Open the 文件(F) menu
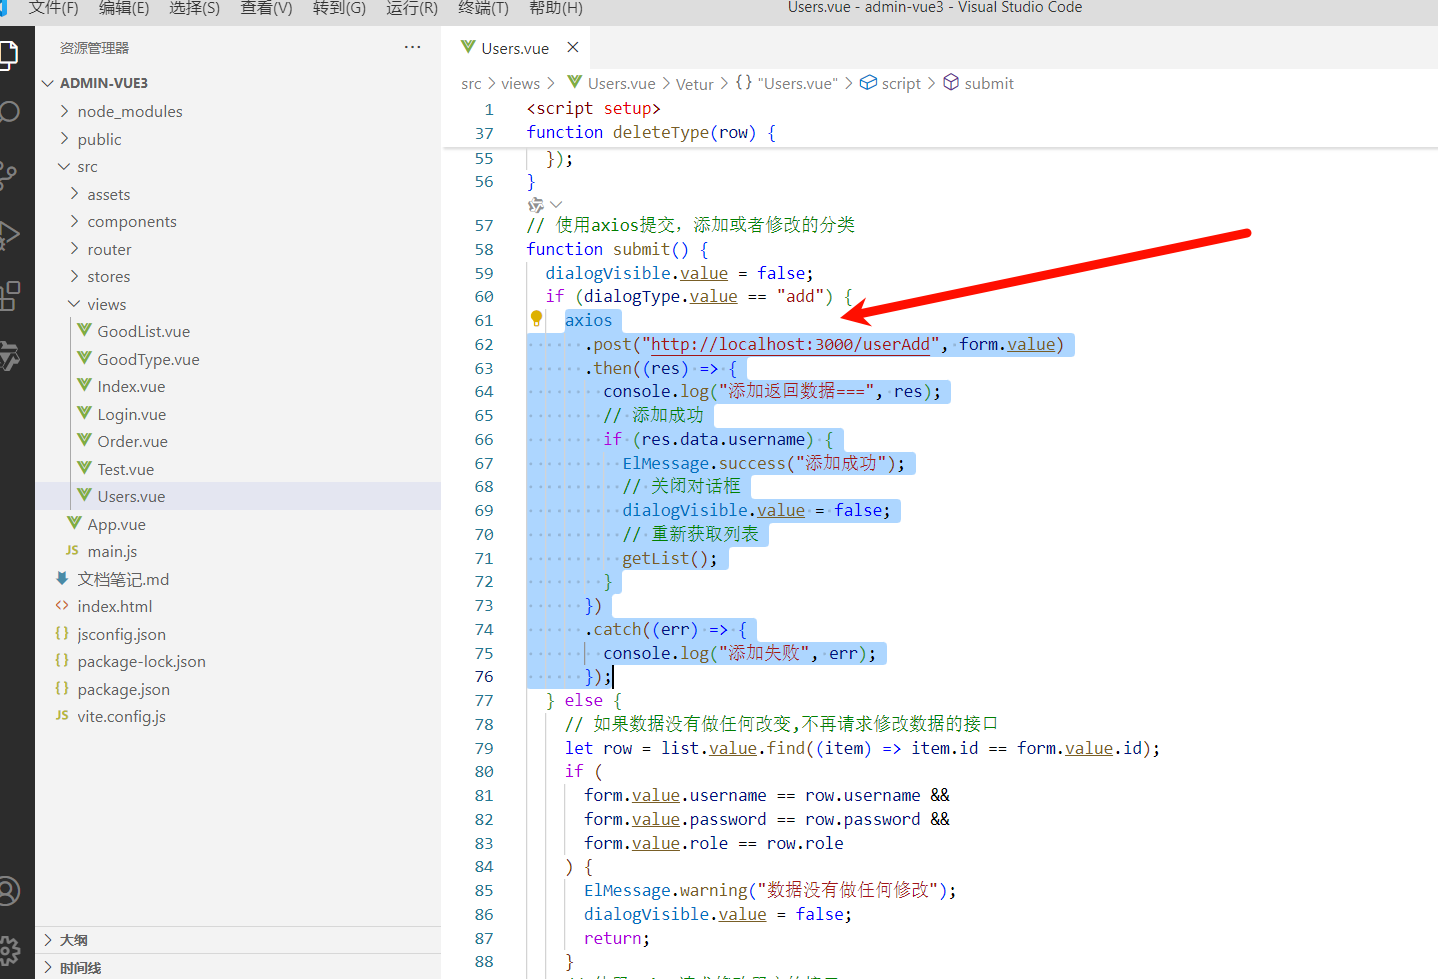Viewport: 1438px width, 979px height. (x=54, y=8)
